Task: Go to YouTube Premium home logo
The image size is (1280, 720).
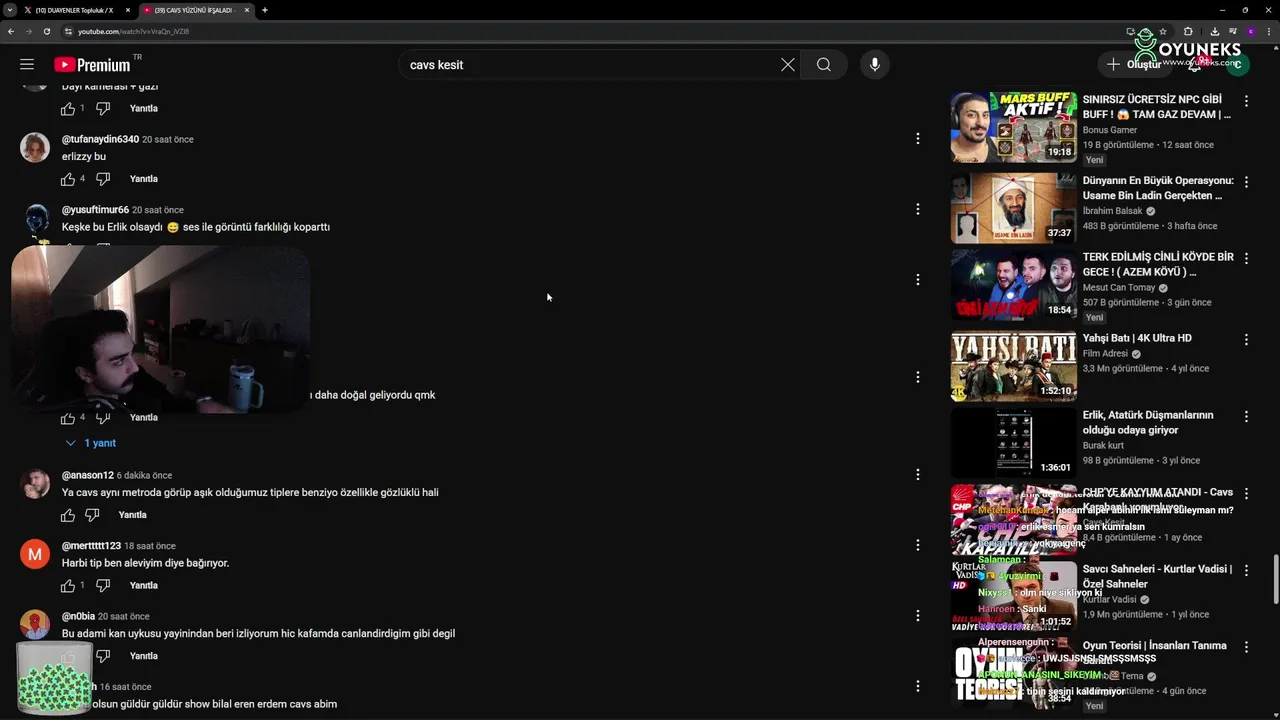Action: (92, 64)
